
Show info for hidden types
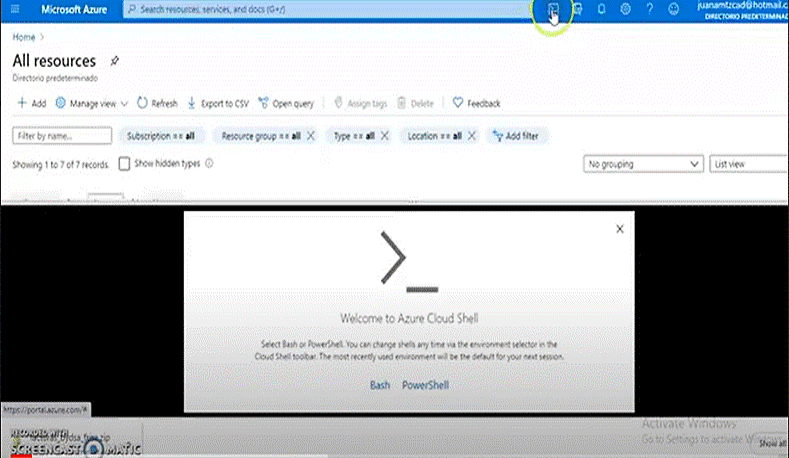click(x=209, y=163)
